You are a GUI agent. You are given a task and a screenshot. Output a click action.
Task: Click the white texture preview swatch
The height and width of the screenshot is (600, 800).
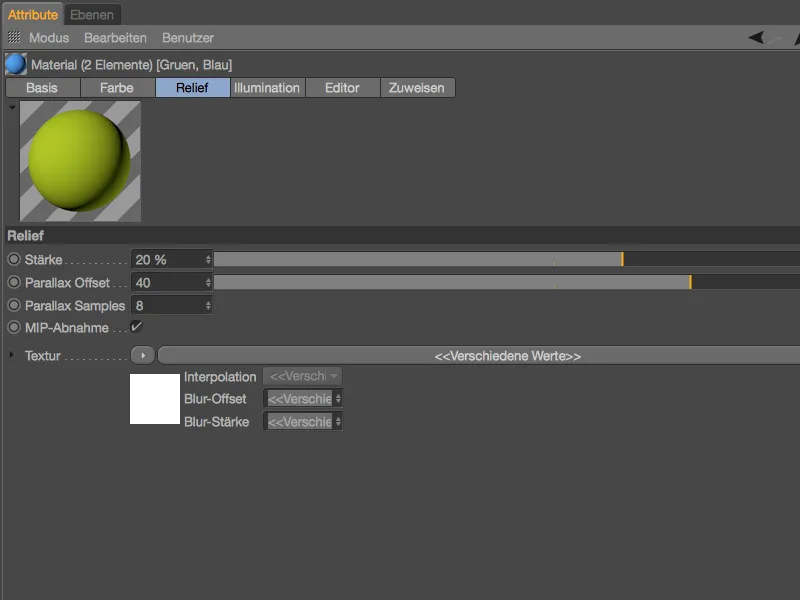(x=155, y=399)
